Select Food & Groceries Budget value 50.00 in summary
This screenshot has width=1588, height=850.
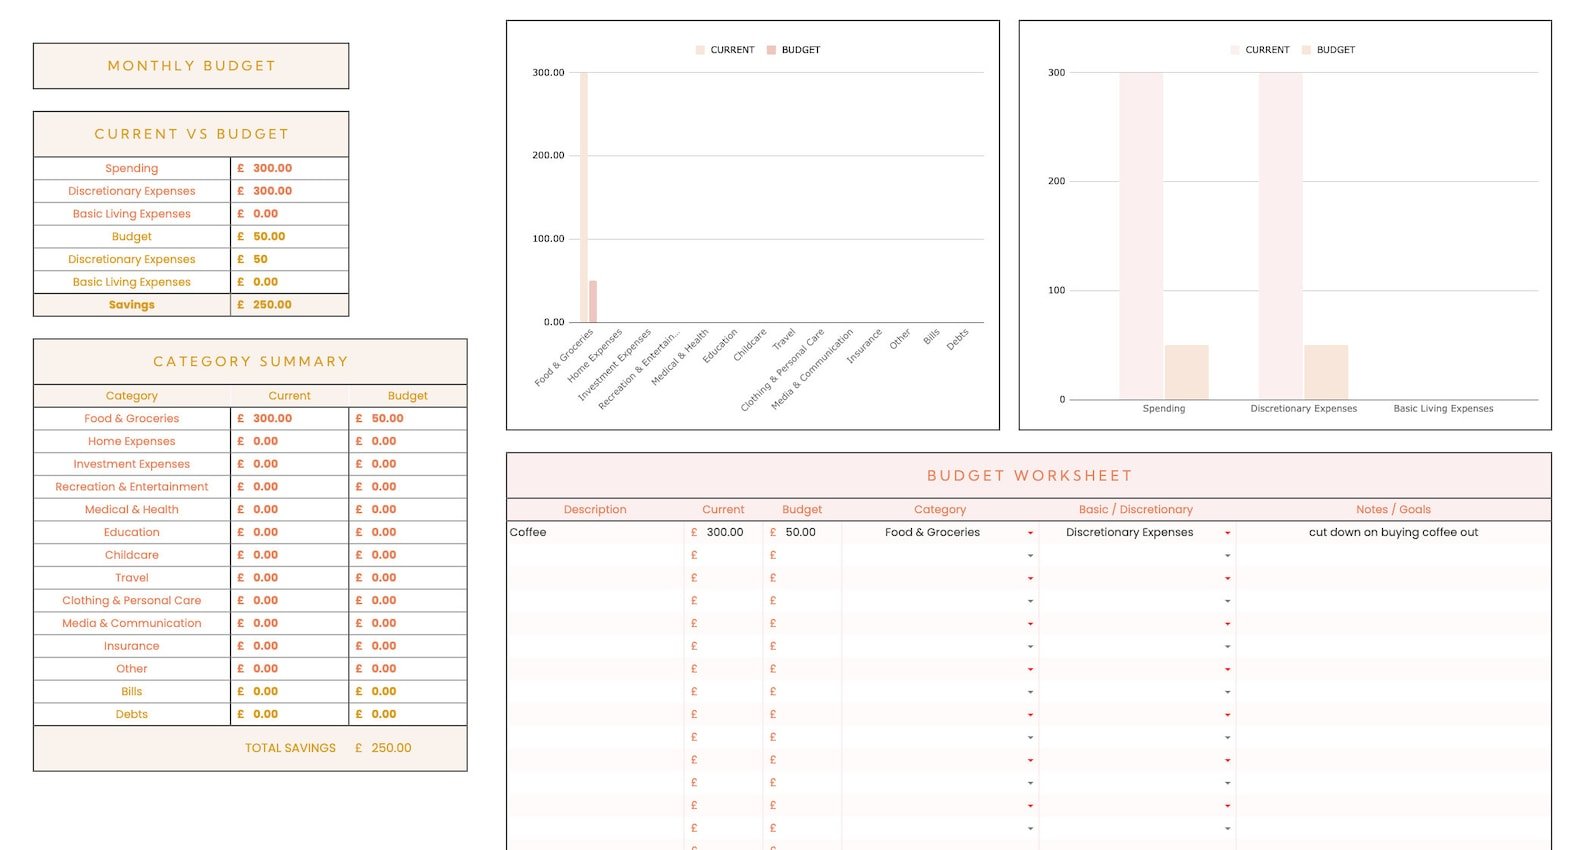click(x=408, y=419)
